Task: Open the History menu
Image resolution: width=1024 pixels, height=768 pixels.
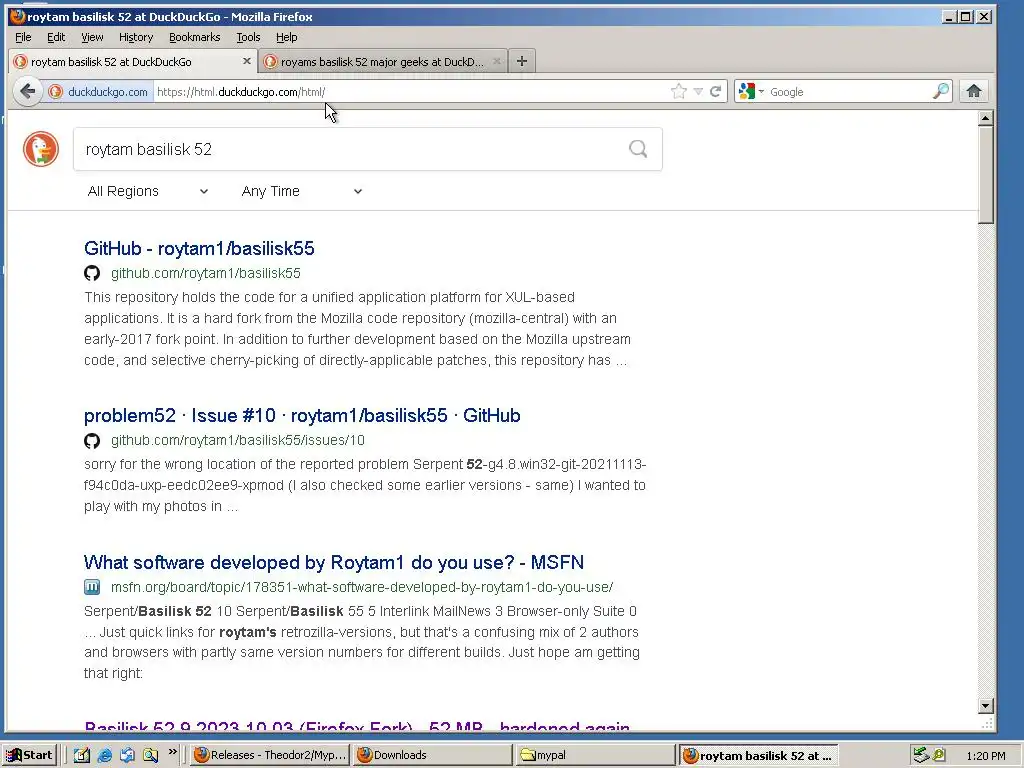Action: coord(136,37)
